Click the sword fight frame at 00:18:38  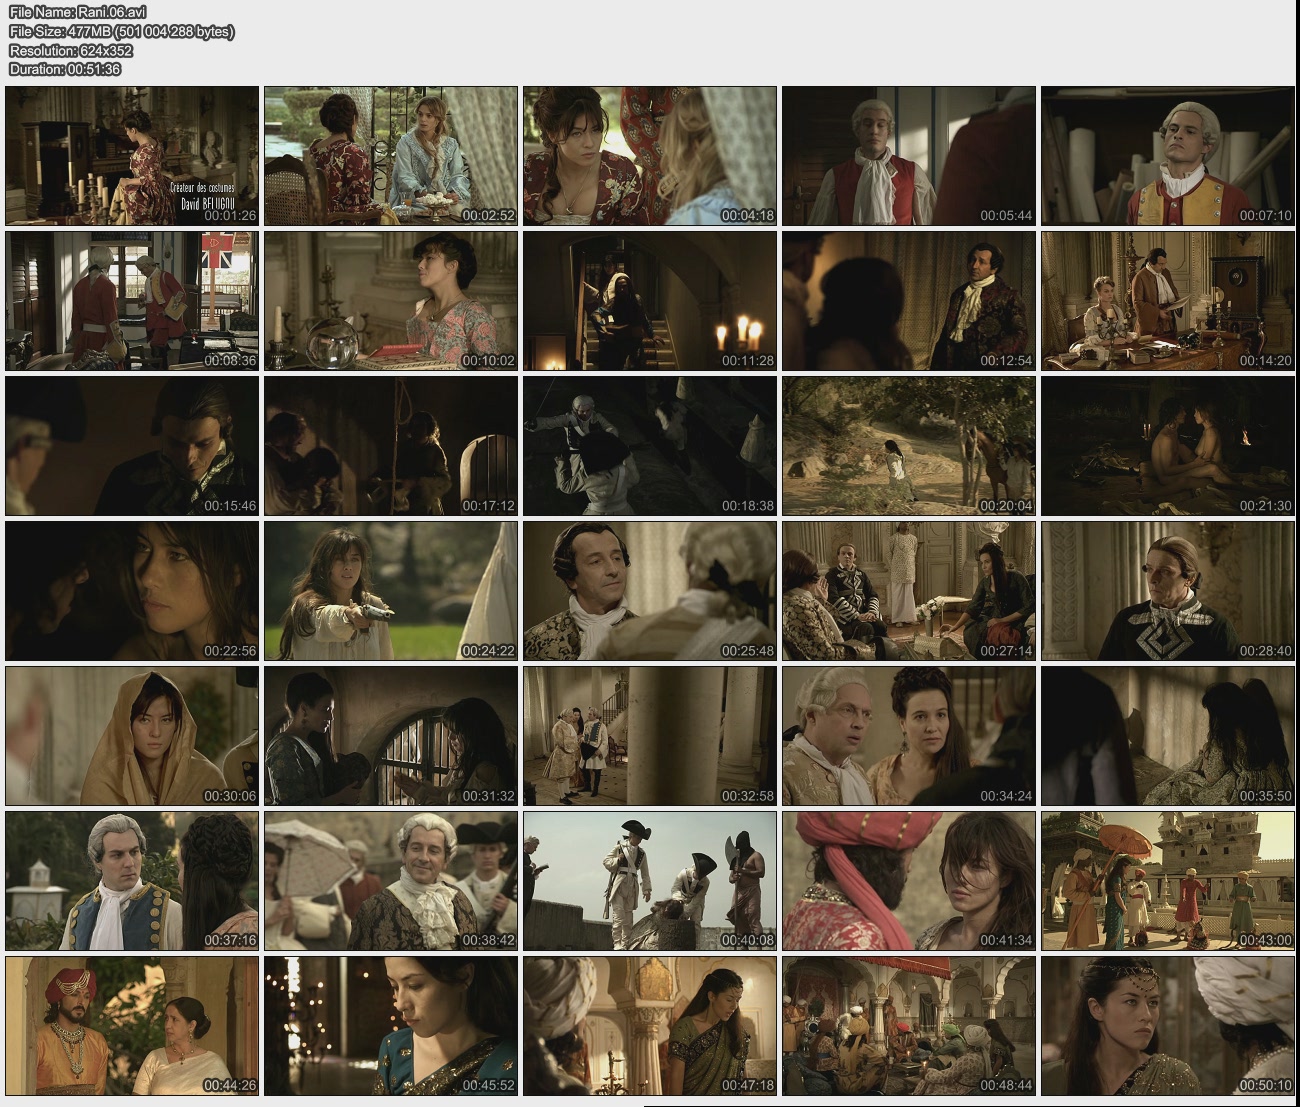pos(650,446)
